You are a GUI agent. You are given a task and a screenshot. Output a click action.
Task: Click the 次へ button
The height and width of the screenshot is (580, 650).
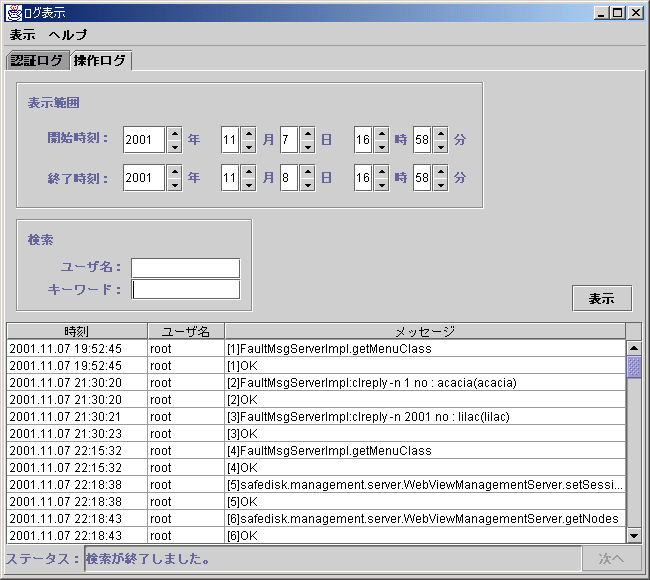coord(611,558)
